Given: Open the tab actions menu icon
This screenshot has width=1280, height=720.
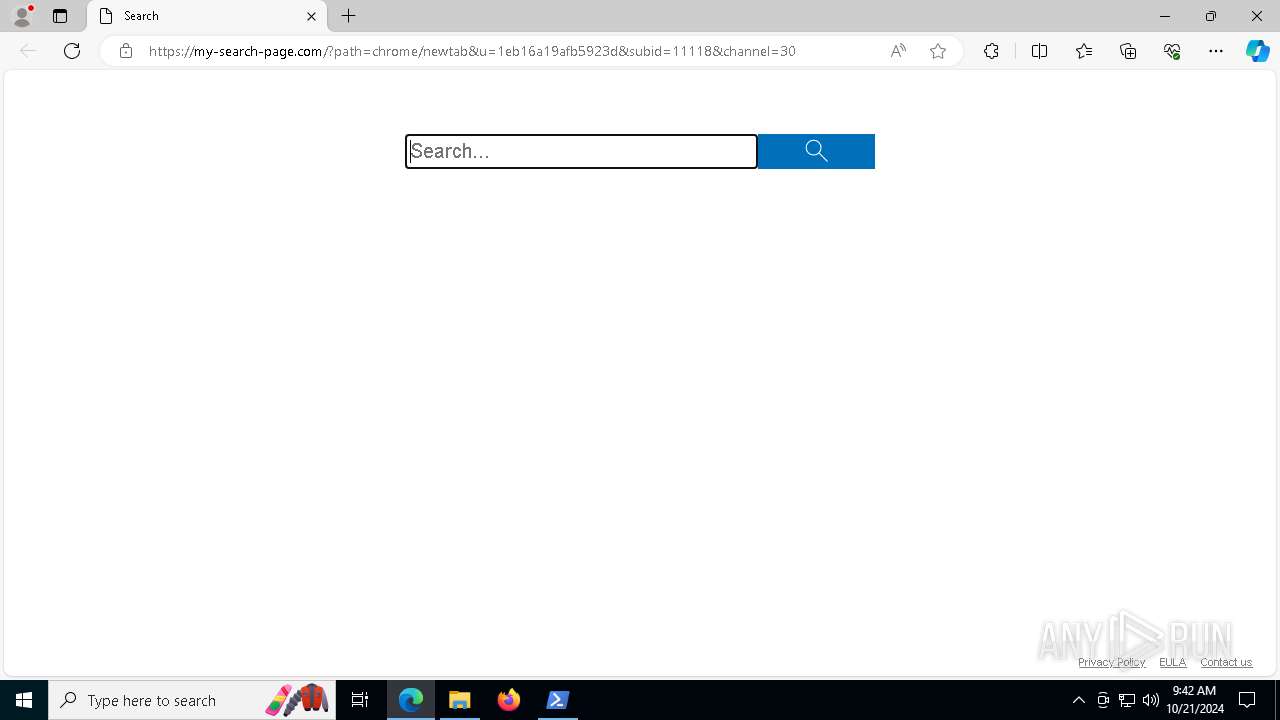Looking at the screenshot, I should [x=60, y=16].
